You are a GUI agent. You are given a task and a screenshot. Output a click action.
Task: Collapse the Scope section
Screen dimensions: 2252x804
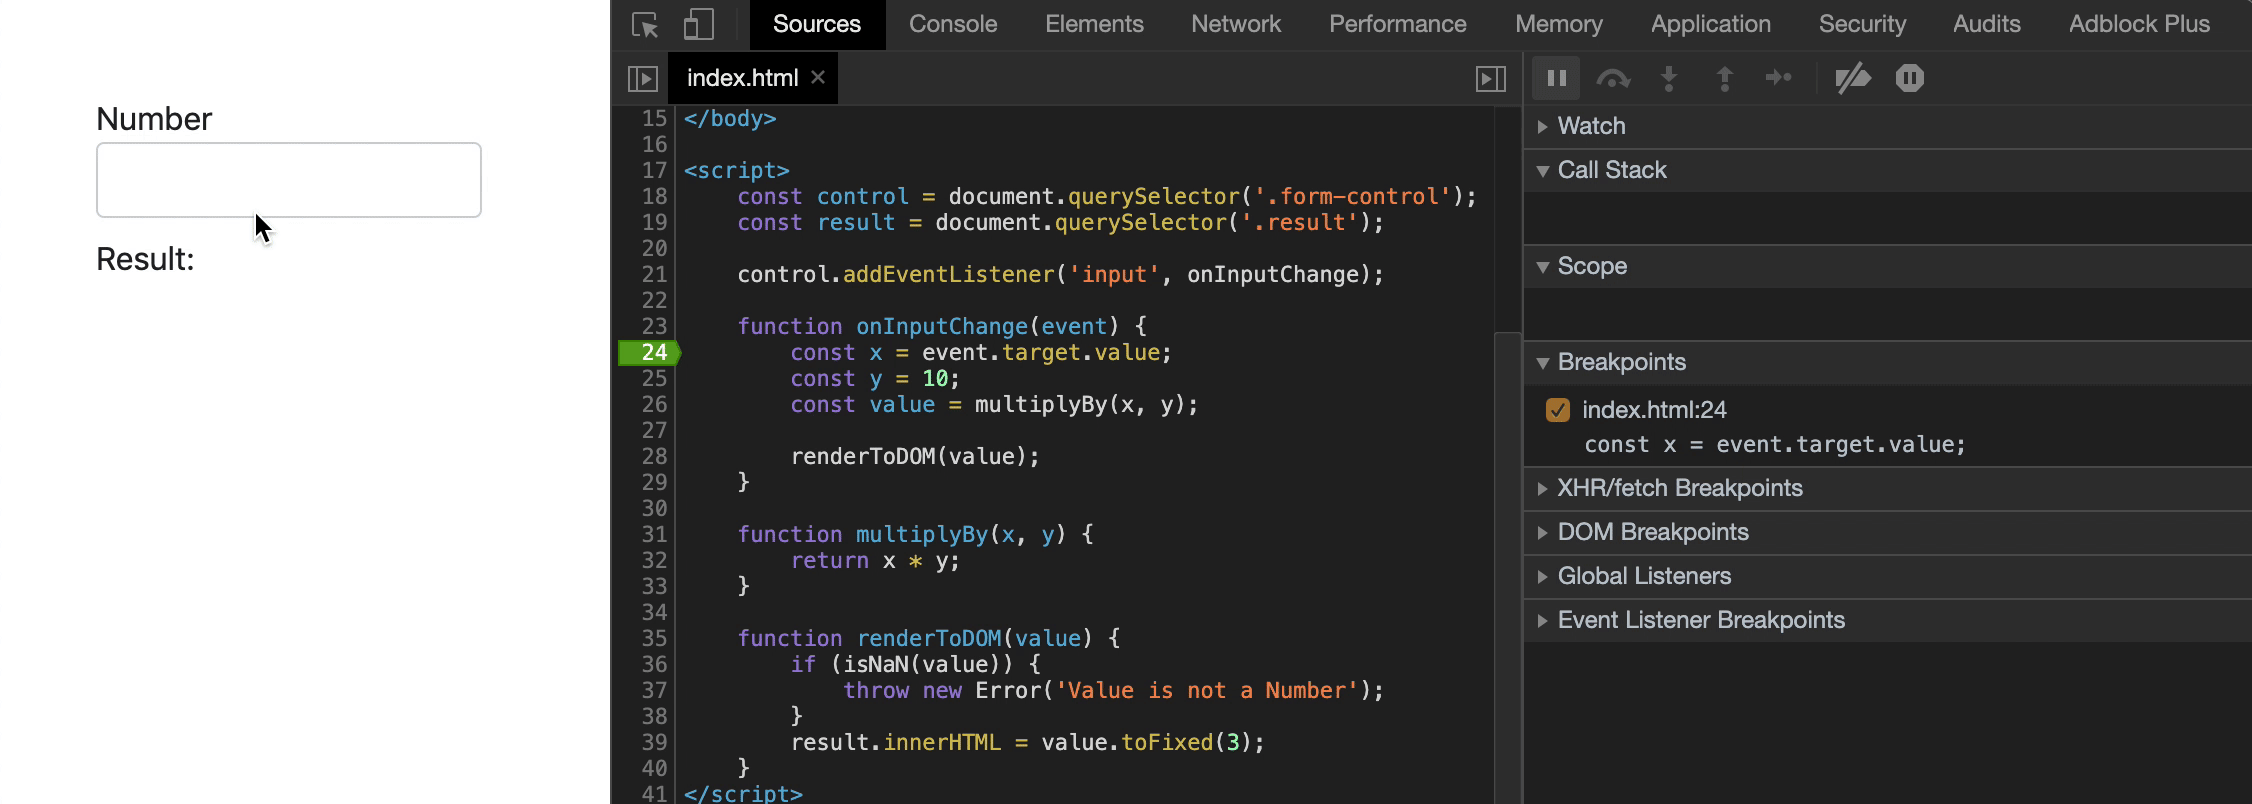pyautogui.click(x=1887, y=266)
